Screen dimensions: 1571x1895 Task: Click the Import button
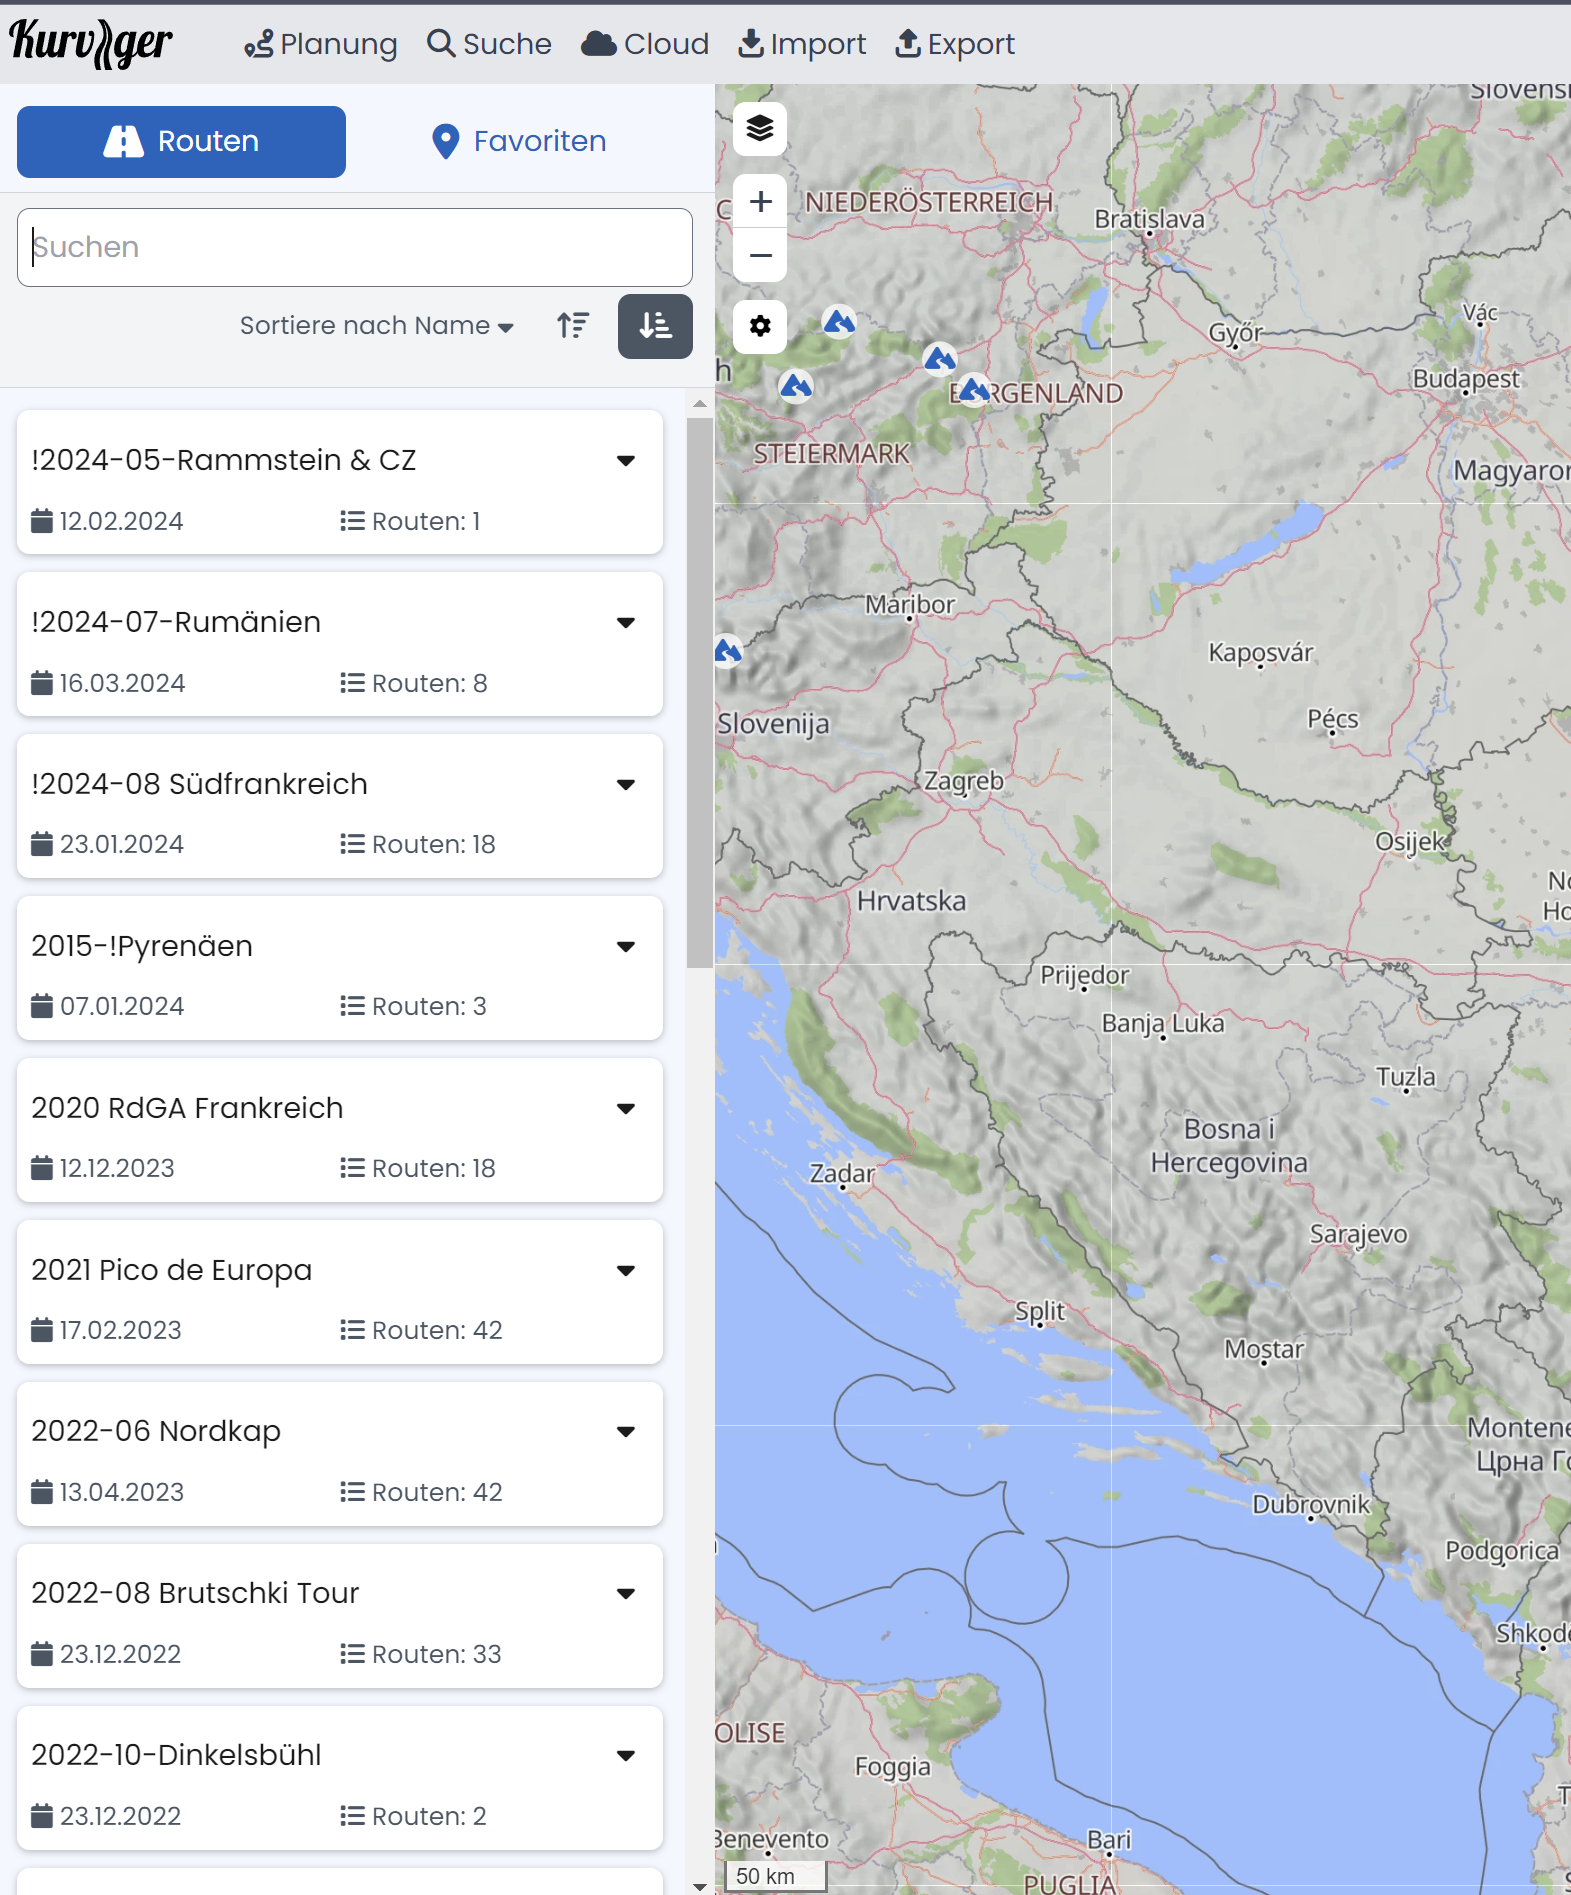802,44
